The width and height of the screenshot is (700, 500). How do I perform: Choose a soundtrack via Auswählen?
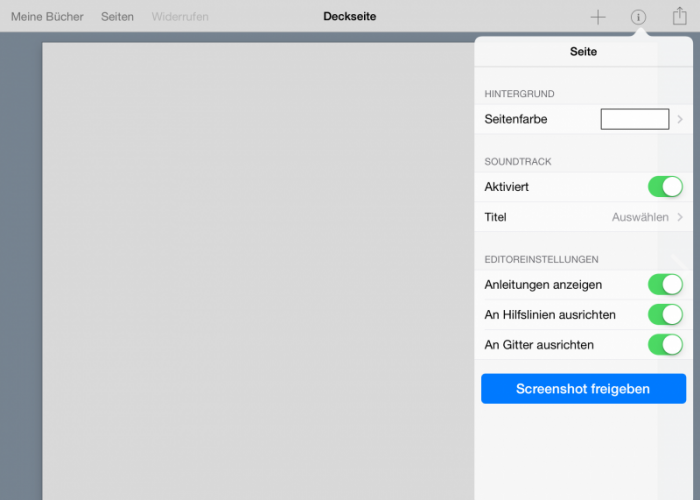(x=640, y=217)
